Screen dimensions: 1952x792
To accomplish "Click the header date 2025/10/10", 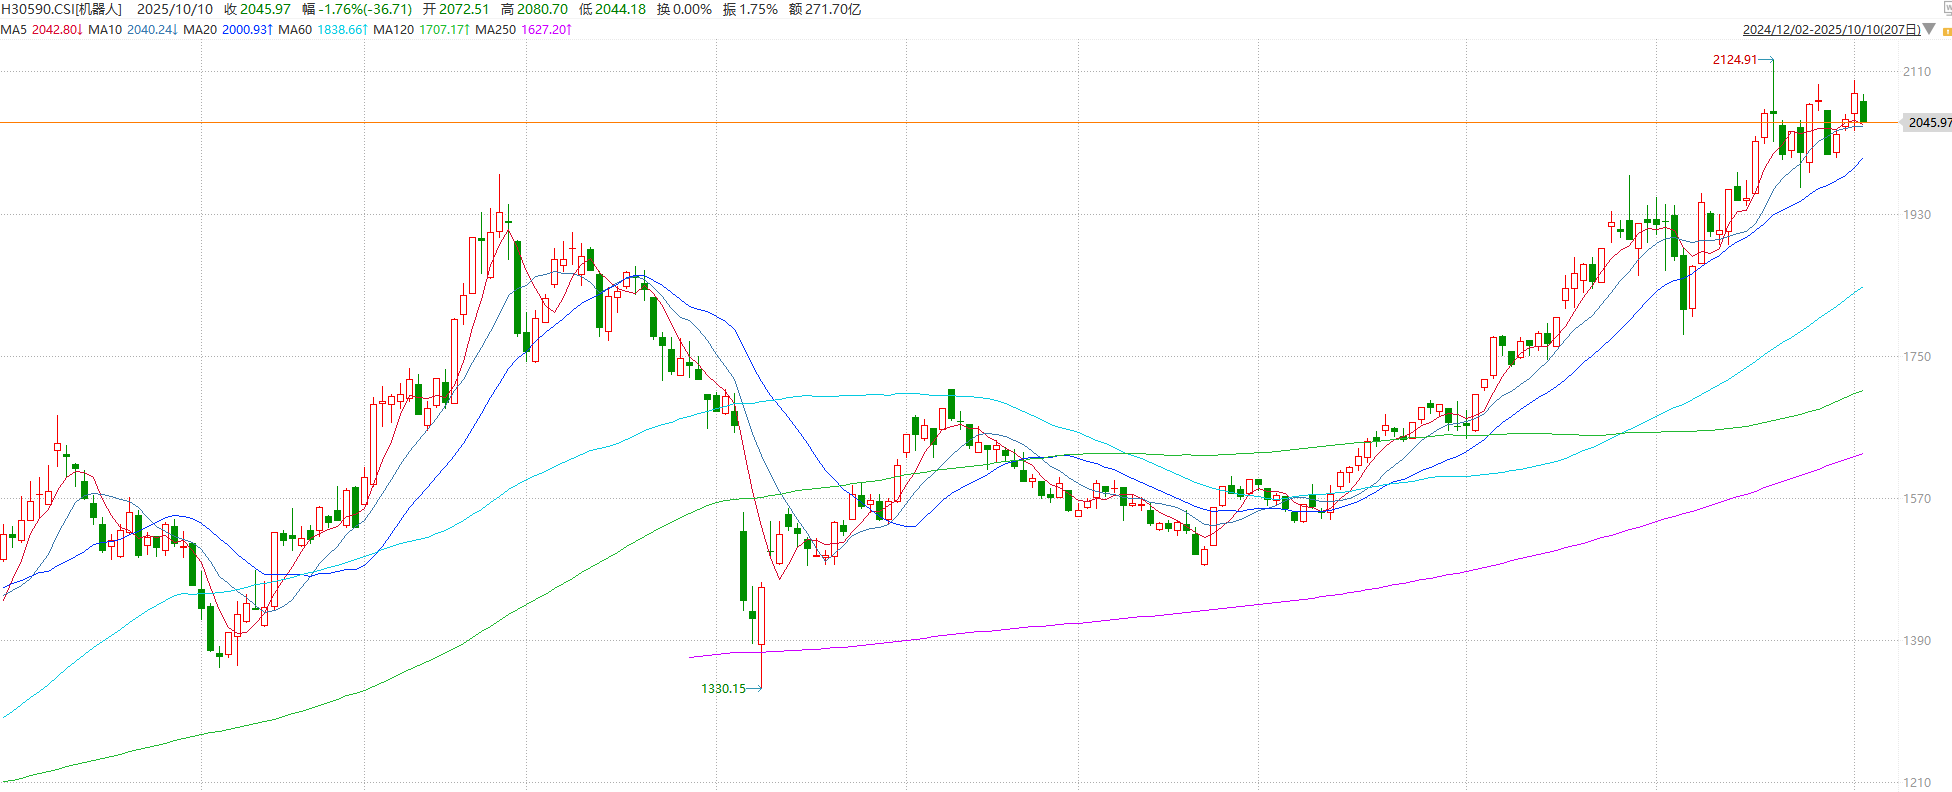I will click(x=175, y=9).
